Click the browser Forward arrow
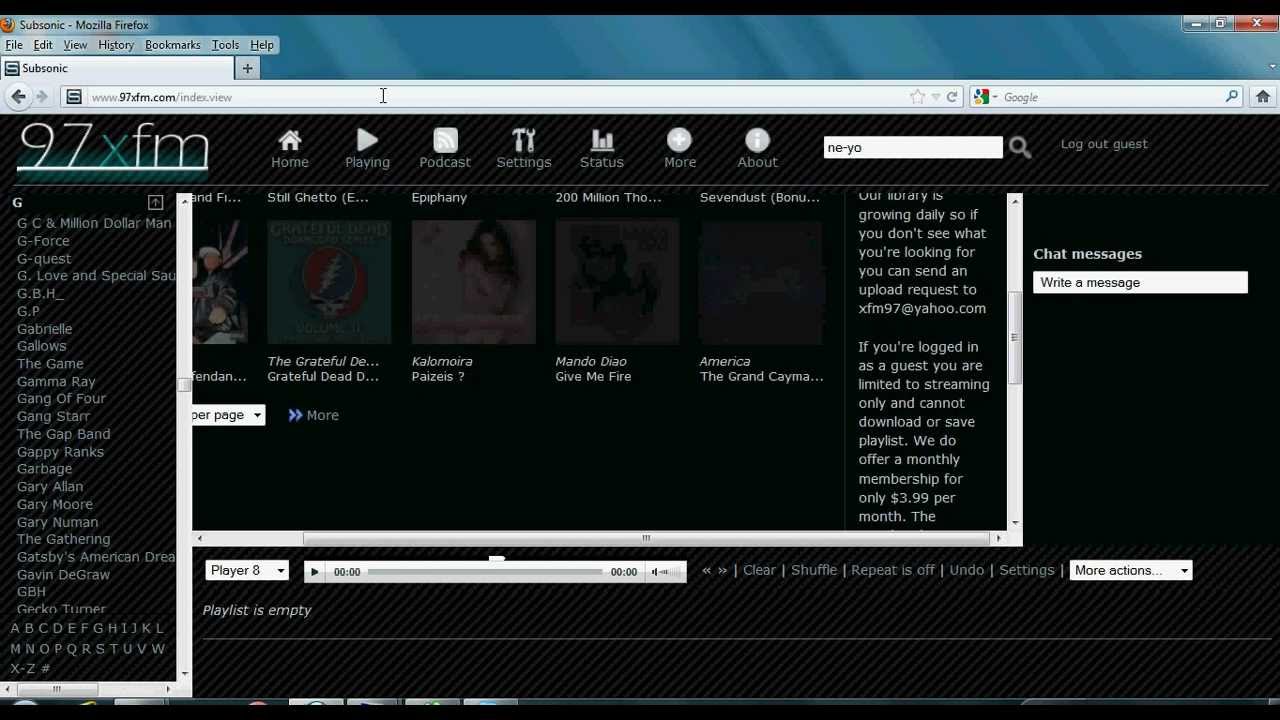Screen dimensions: 1280x720 click(42, 97)
